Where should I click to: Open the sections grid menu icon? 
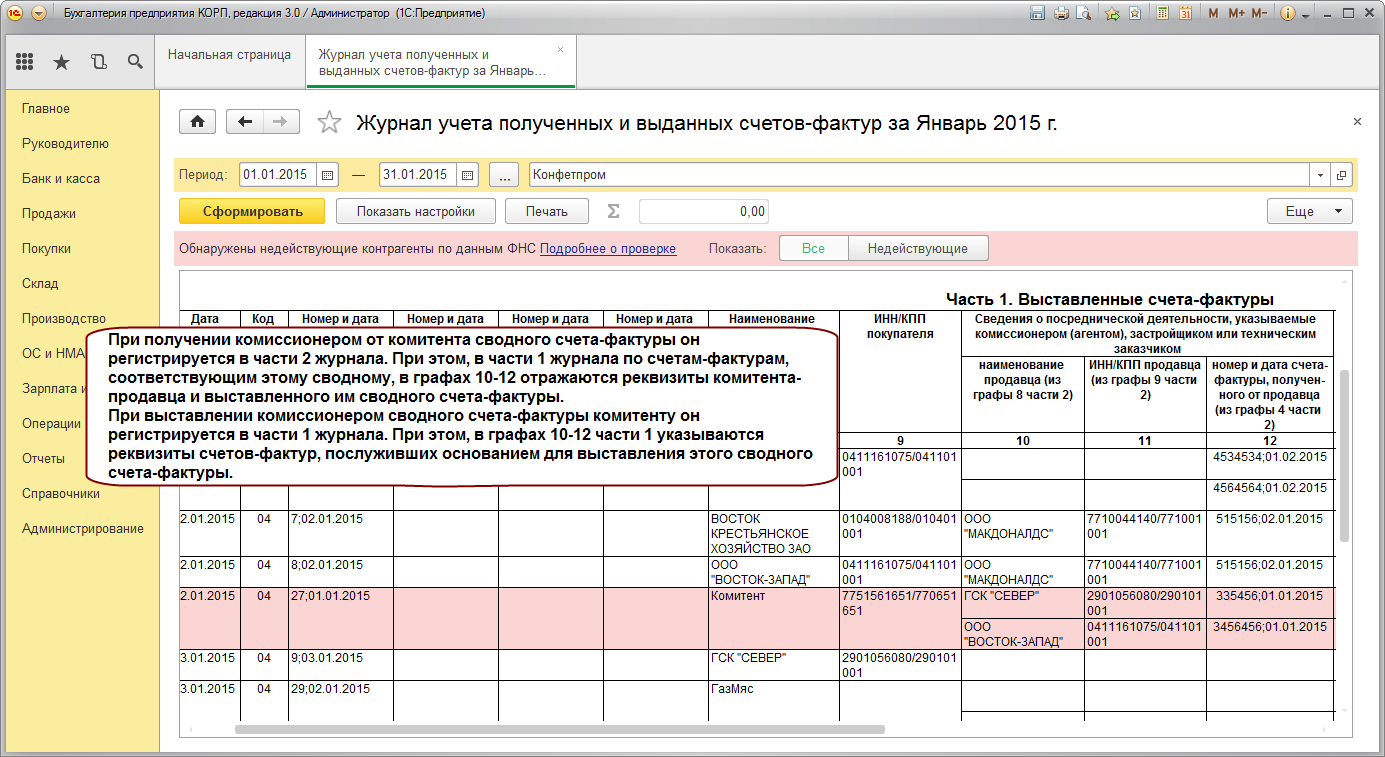[x=25, y=62]
